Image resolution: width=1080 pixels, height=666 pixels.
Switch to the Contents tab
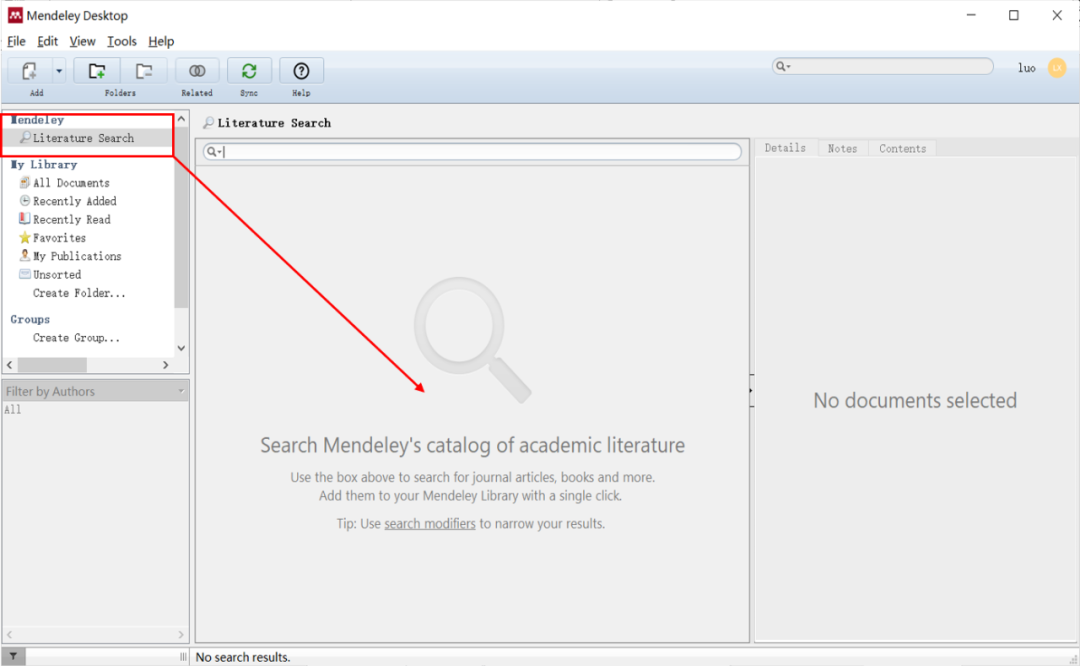coord(902,149)
